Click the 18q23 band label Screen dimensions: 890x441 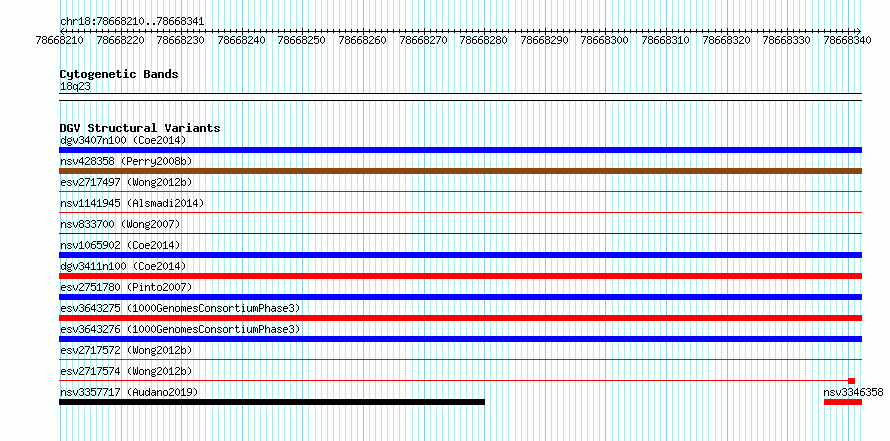tap(75, 87)
